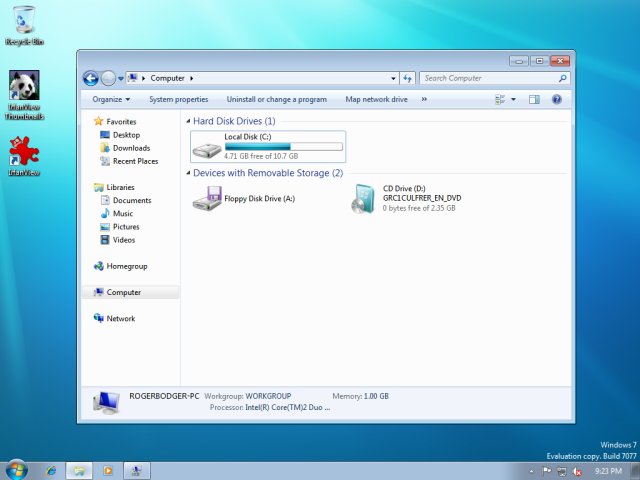Select the CD Drive (D:) disc icon
The height and width of the screenshot is (480, 640).
(362, 199)
